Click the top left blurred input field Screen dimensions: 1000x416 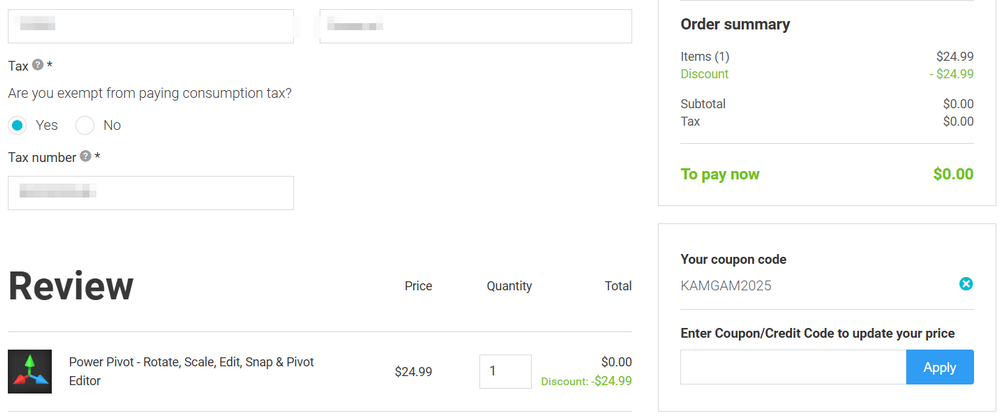click(x=150, y=26)
